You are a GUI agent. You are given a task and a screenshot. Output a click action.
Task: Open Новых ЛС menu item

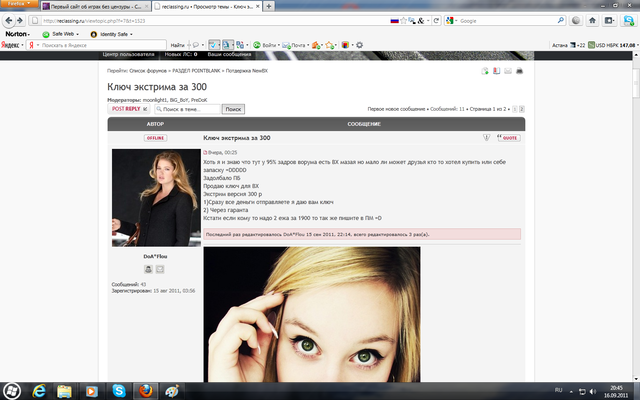pyautogui.click(x=181, y=54)
